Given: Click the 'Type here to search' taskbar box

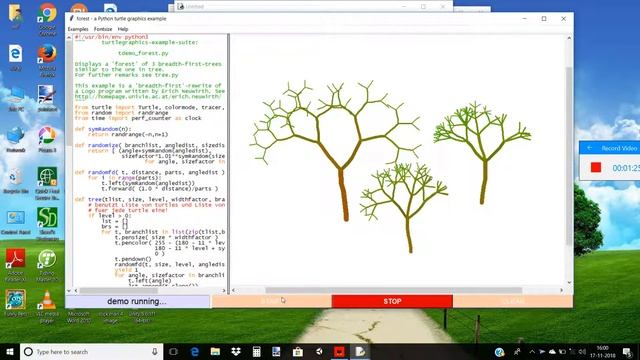Looking at the screenshot, I should pos(91,351).
